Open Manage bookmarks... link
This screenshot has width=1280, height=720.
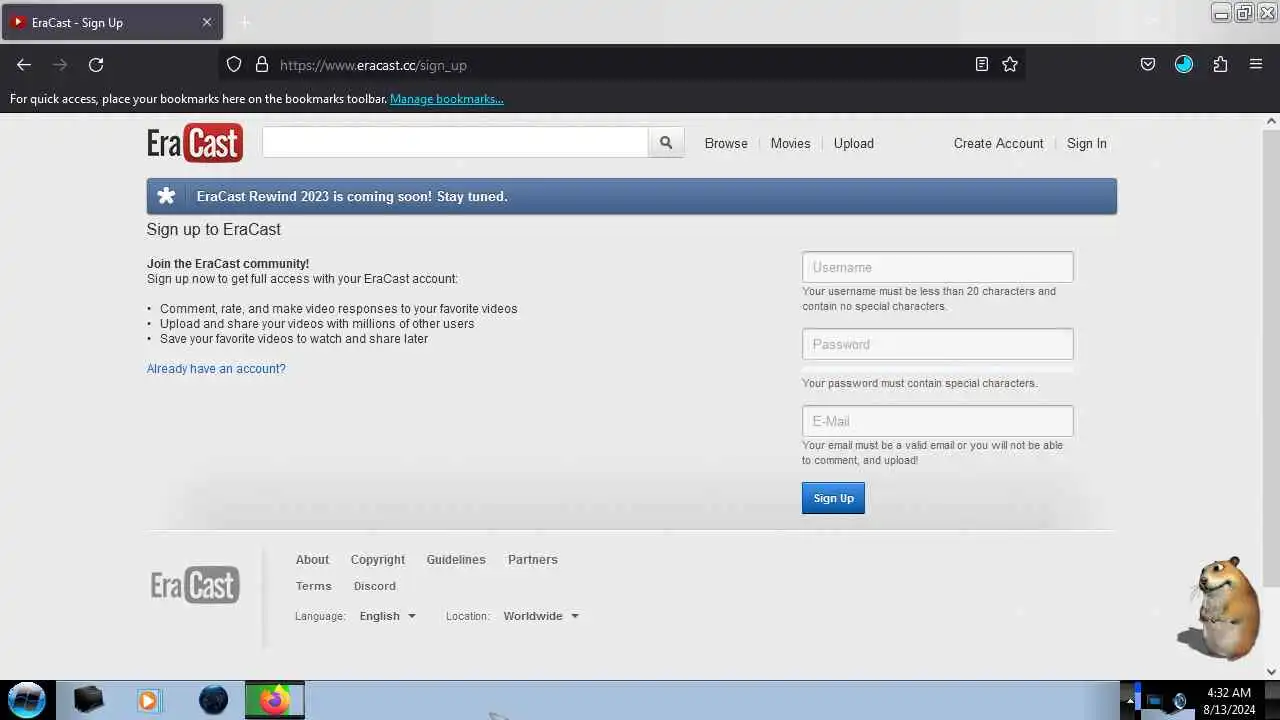pyautogui.click(x=447, y=99)
